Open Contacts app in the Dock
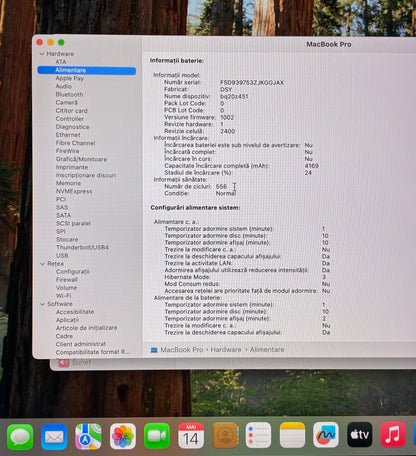This screenshot has height=456, width=416. (225, 435)
